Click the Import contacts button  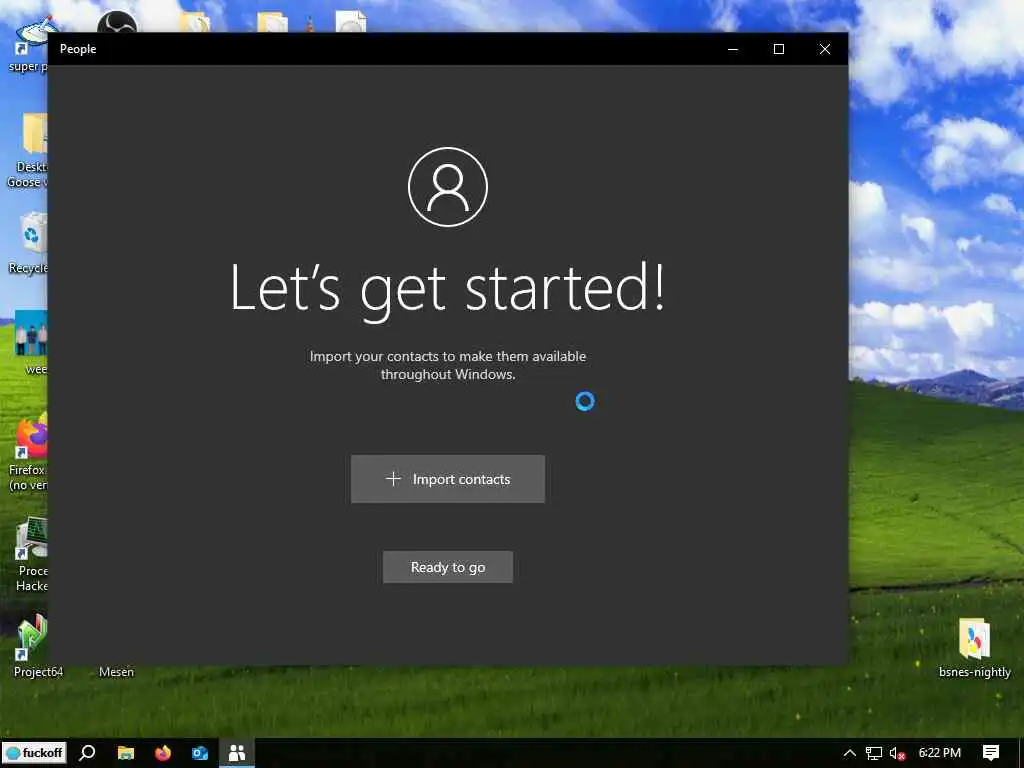(447, 479)
